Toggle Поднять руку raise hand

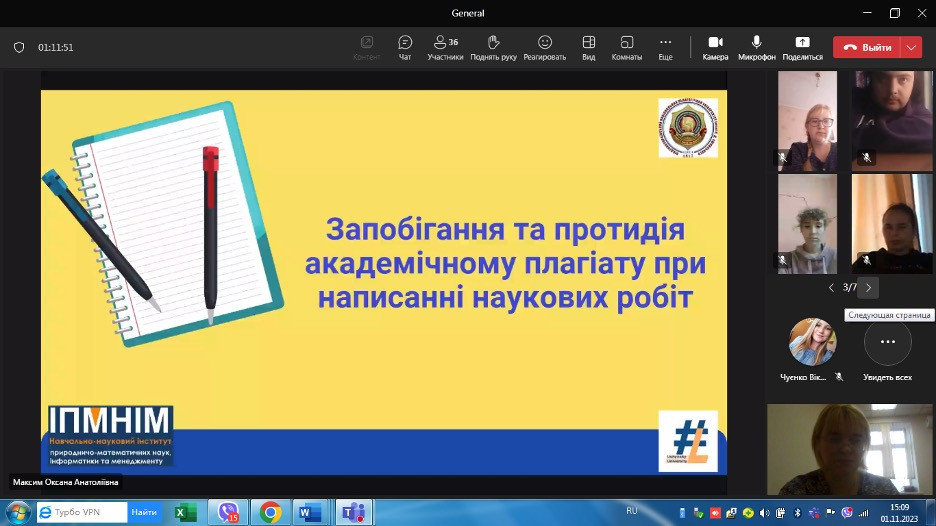[x=493, y=47]
